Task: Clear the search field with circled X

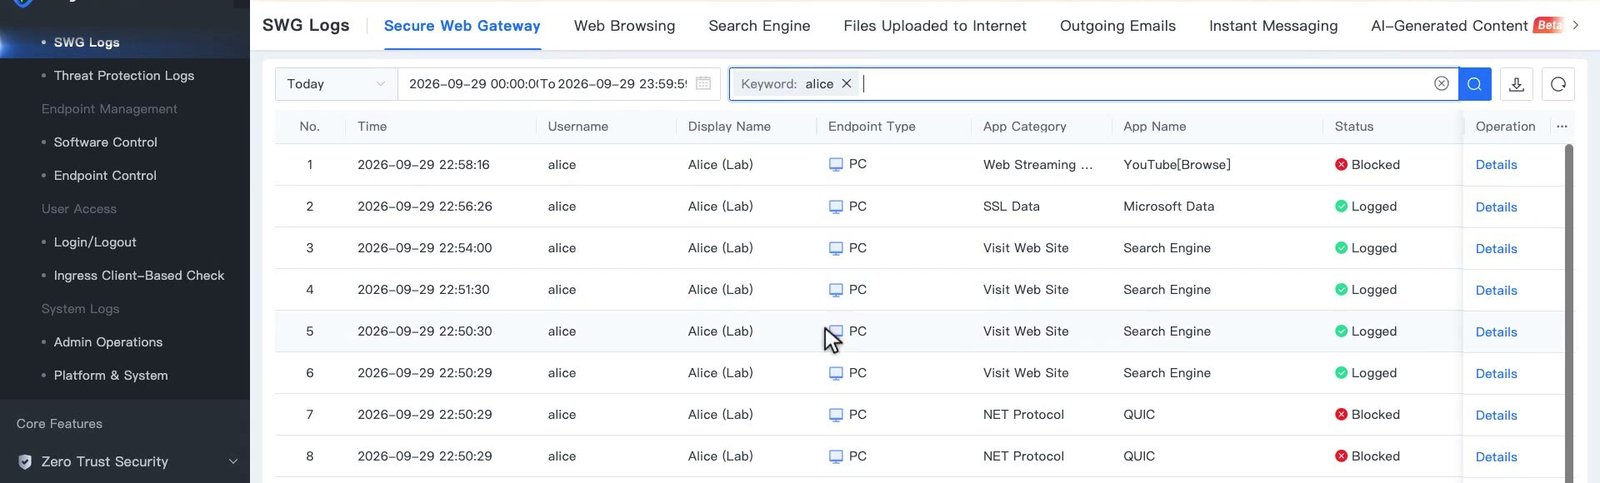Action: (x=1441, y=84)
